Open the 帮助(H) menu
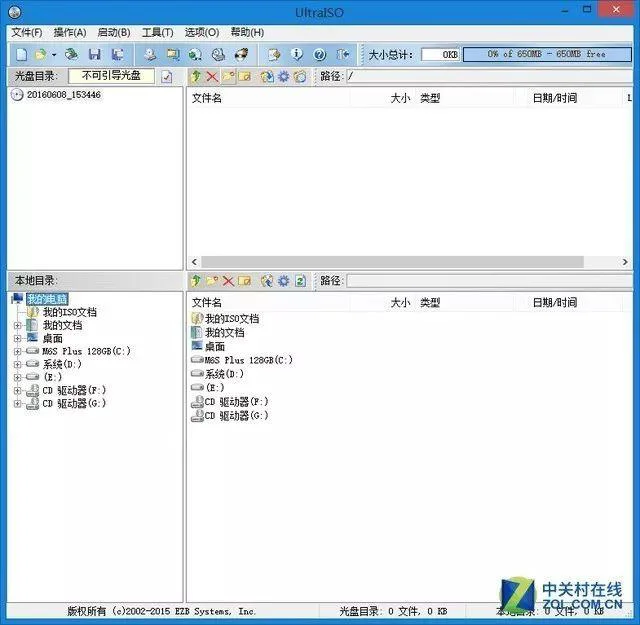 pos(247,32)
